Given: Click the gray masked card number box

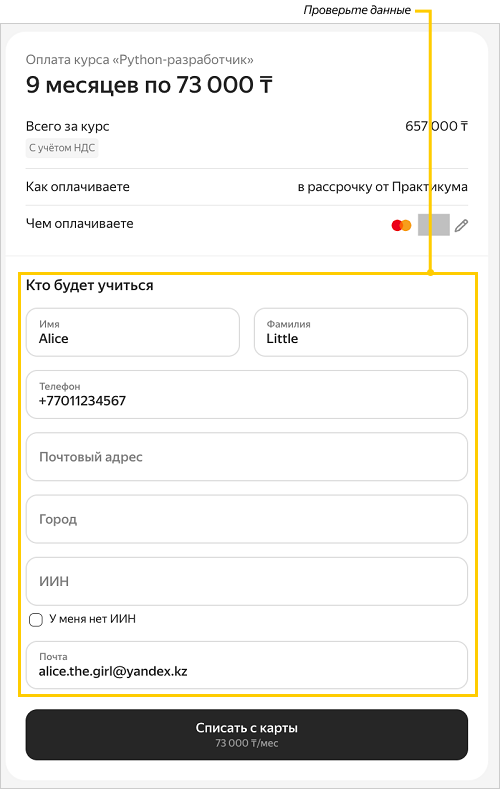Looking at the screenshot, I should pyautogui.click(x=434, y=225).
